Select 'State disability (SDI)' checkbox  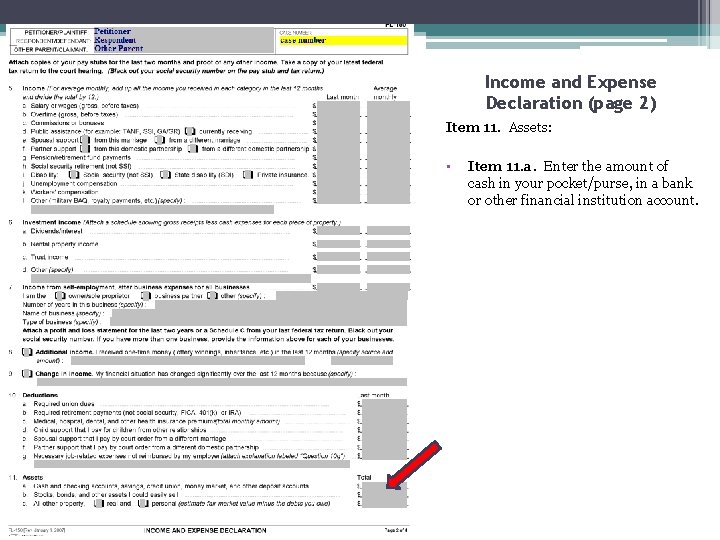coord(165,174)
